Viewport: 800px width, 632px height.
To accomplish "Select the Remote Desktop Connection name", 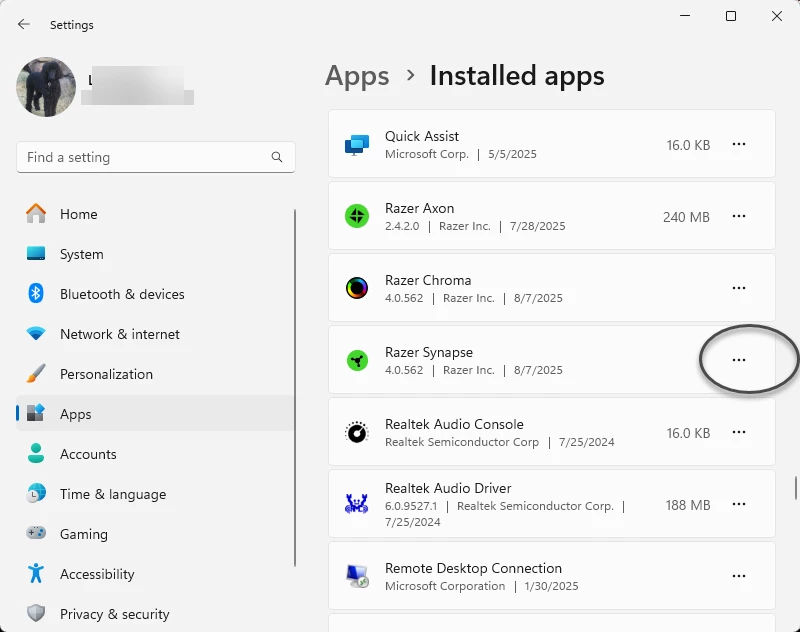I will click(x=473, y=568).
